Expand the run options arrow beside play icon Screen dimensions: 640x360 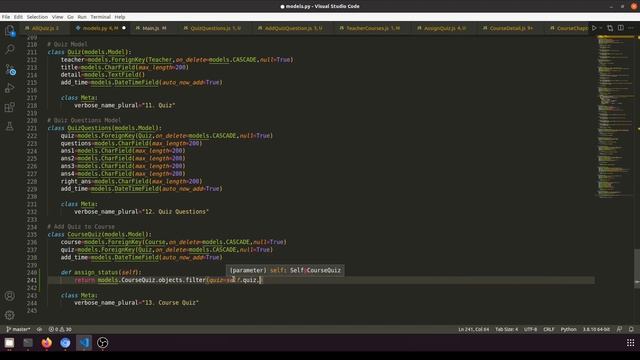click(601, 28)
